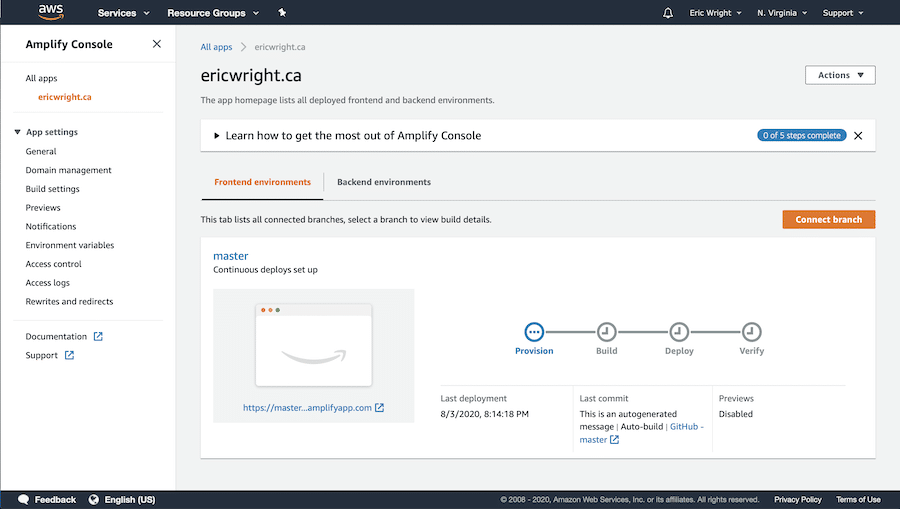Screen dimensions: 900x509
Task: Open the Services dropdown menu
Action: click(x=123, y=13)
